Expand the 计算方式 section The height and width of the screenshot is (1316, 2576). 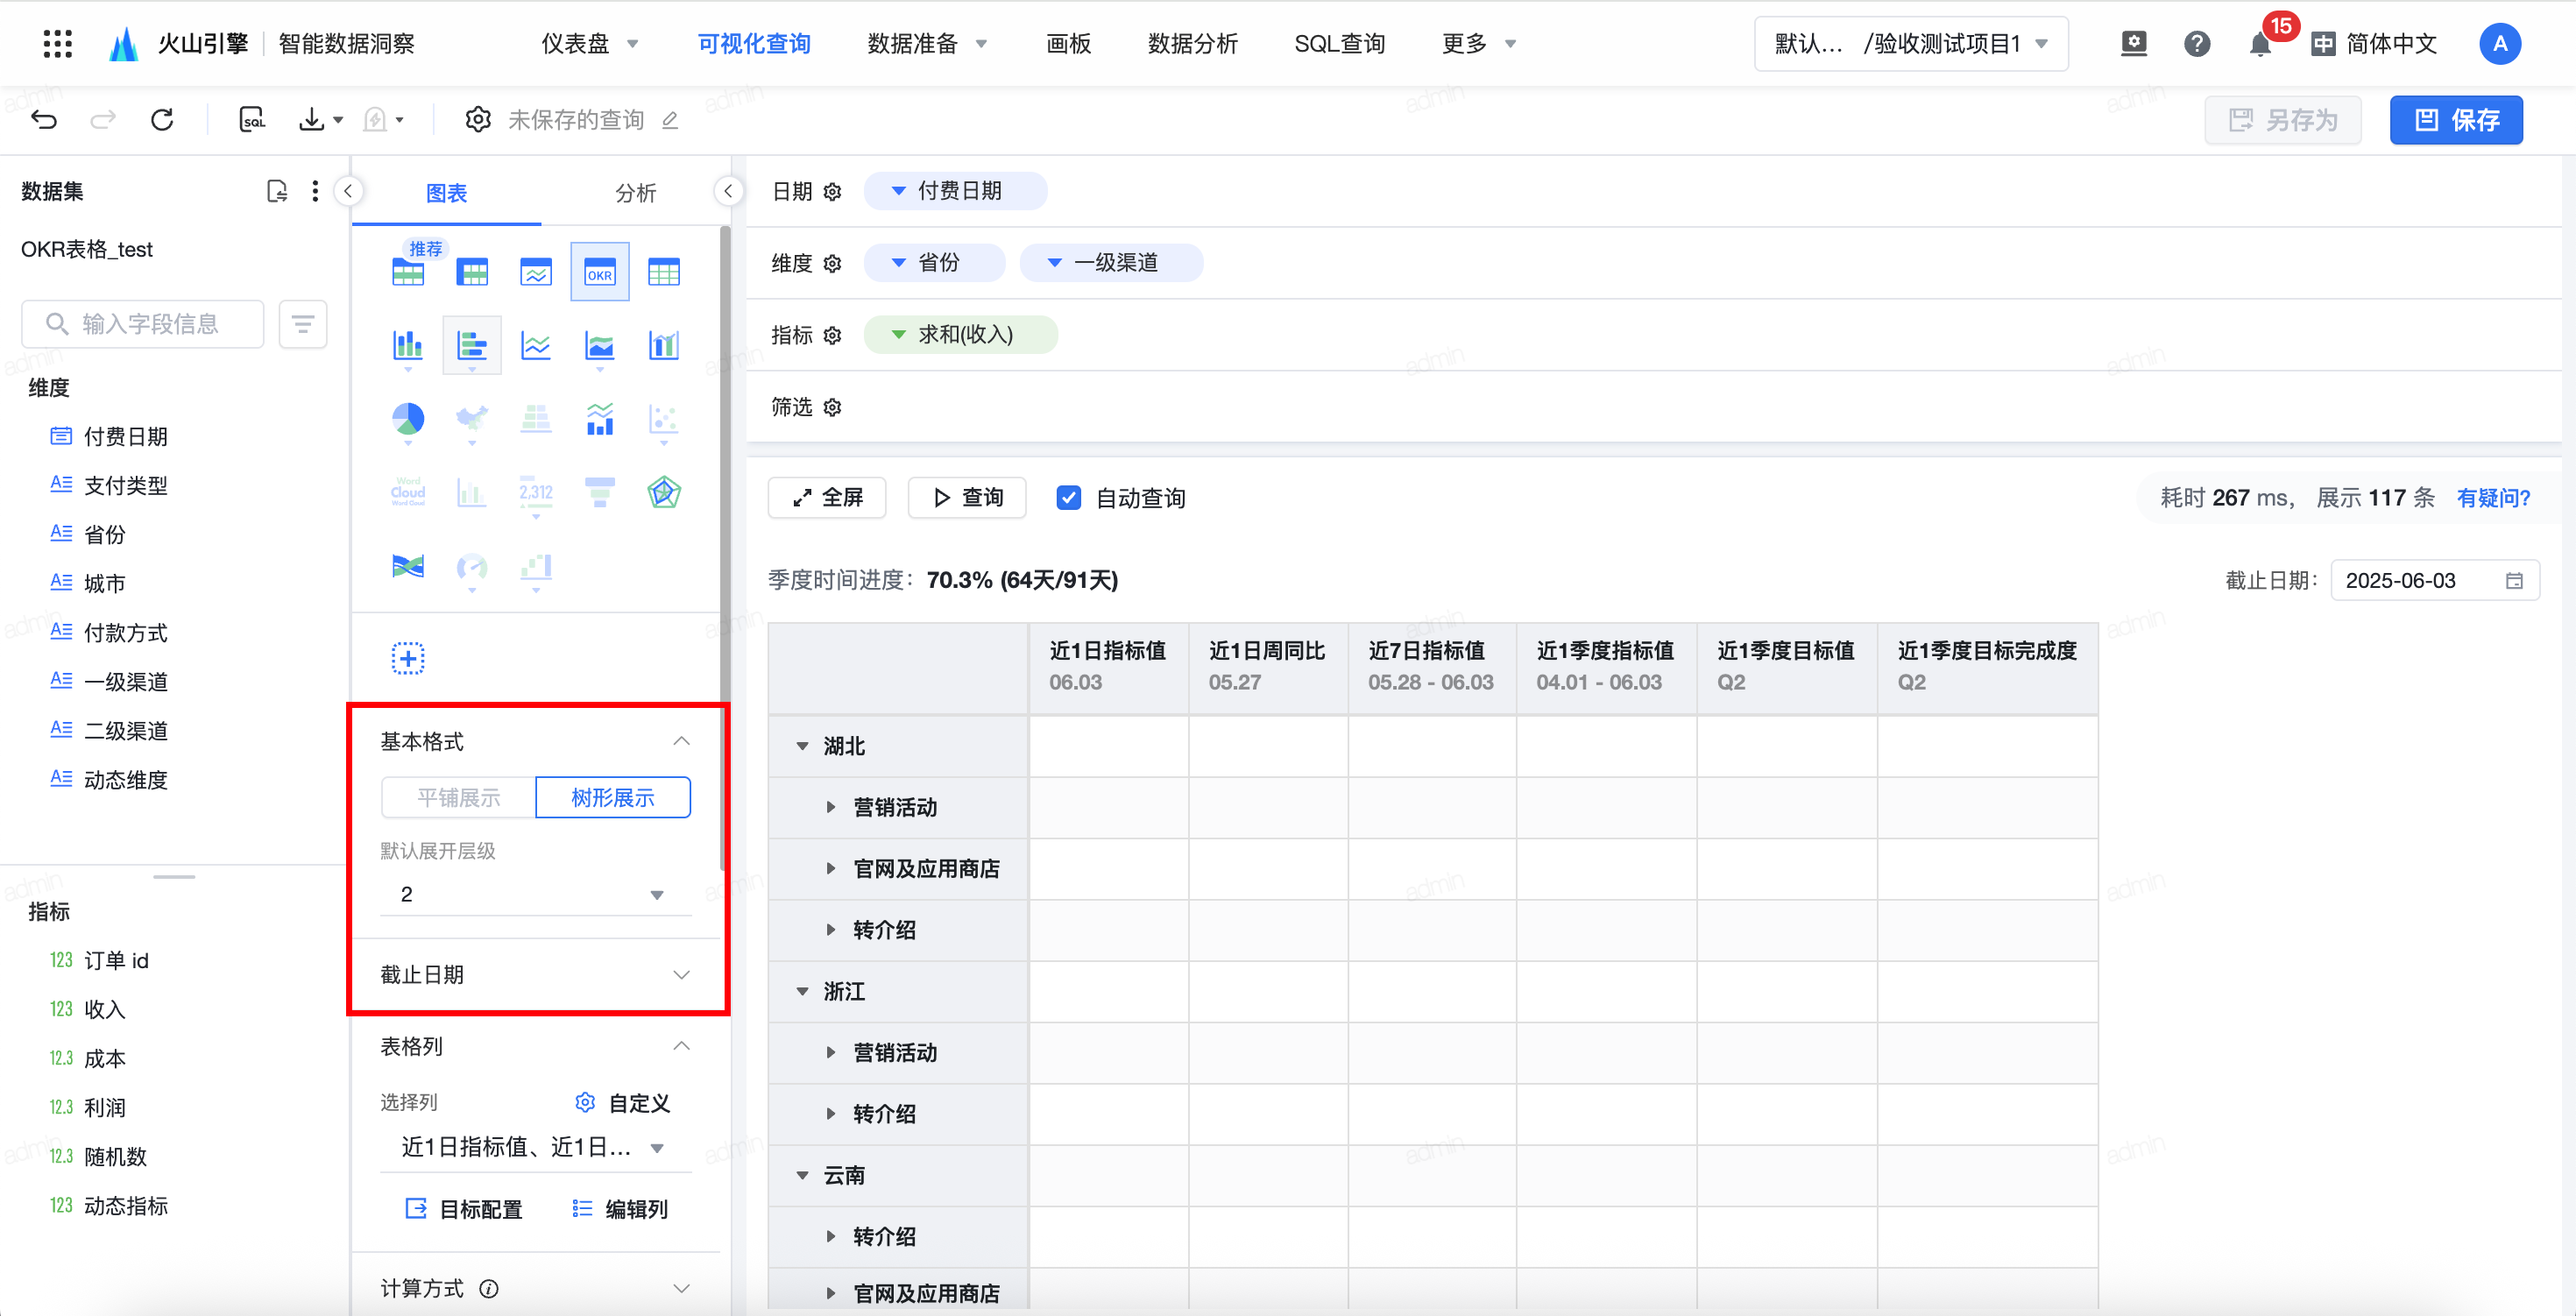[x=681, y=1289]
